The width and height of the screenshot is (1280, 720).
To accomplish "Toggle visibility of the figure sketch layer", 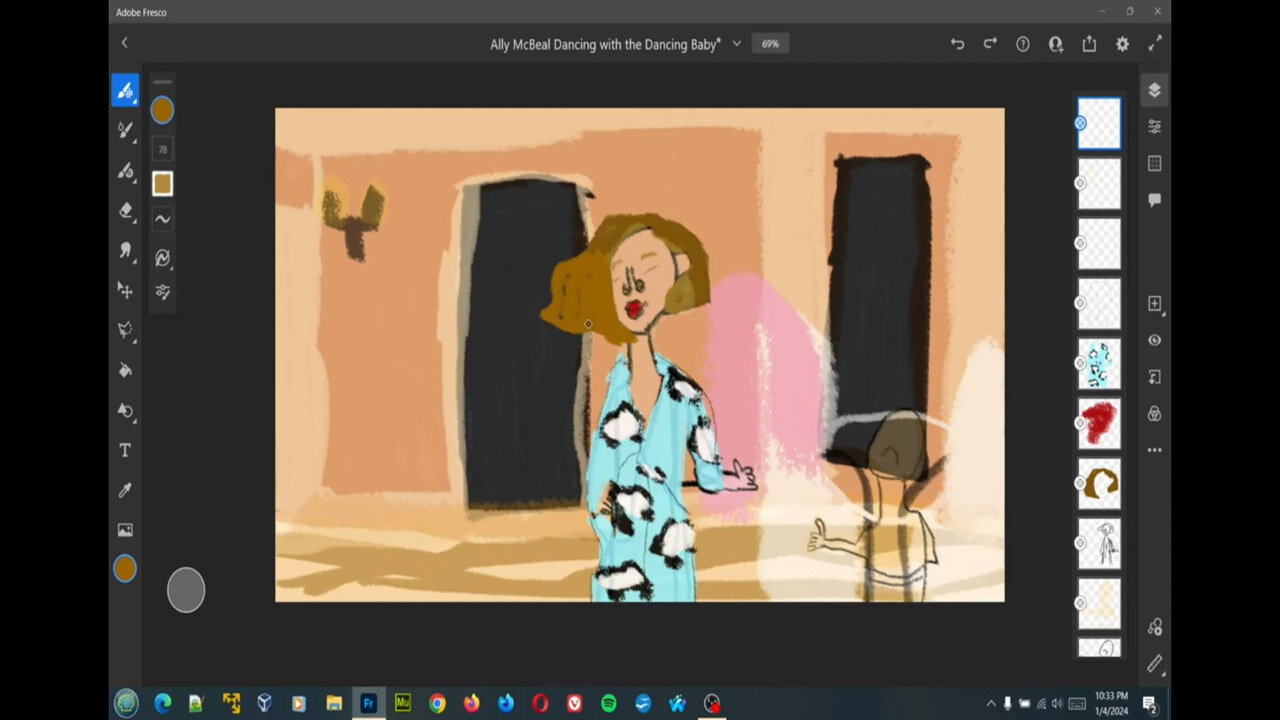I will point(1080,543).
